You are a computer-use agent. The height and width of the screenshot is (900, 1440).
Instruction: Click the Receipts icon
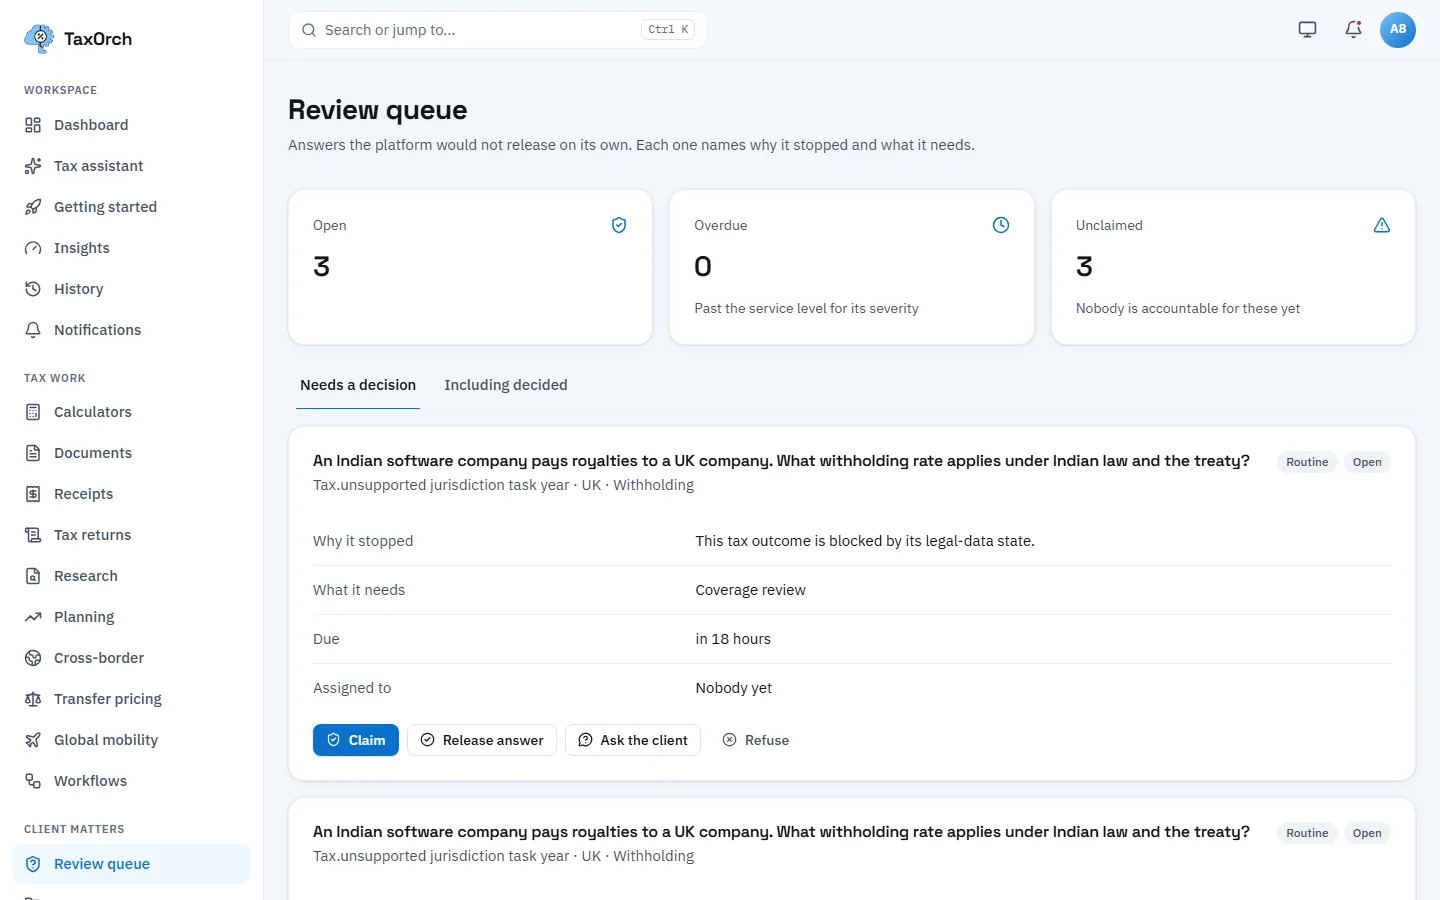coord(33,494)
